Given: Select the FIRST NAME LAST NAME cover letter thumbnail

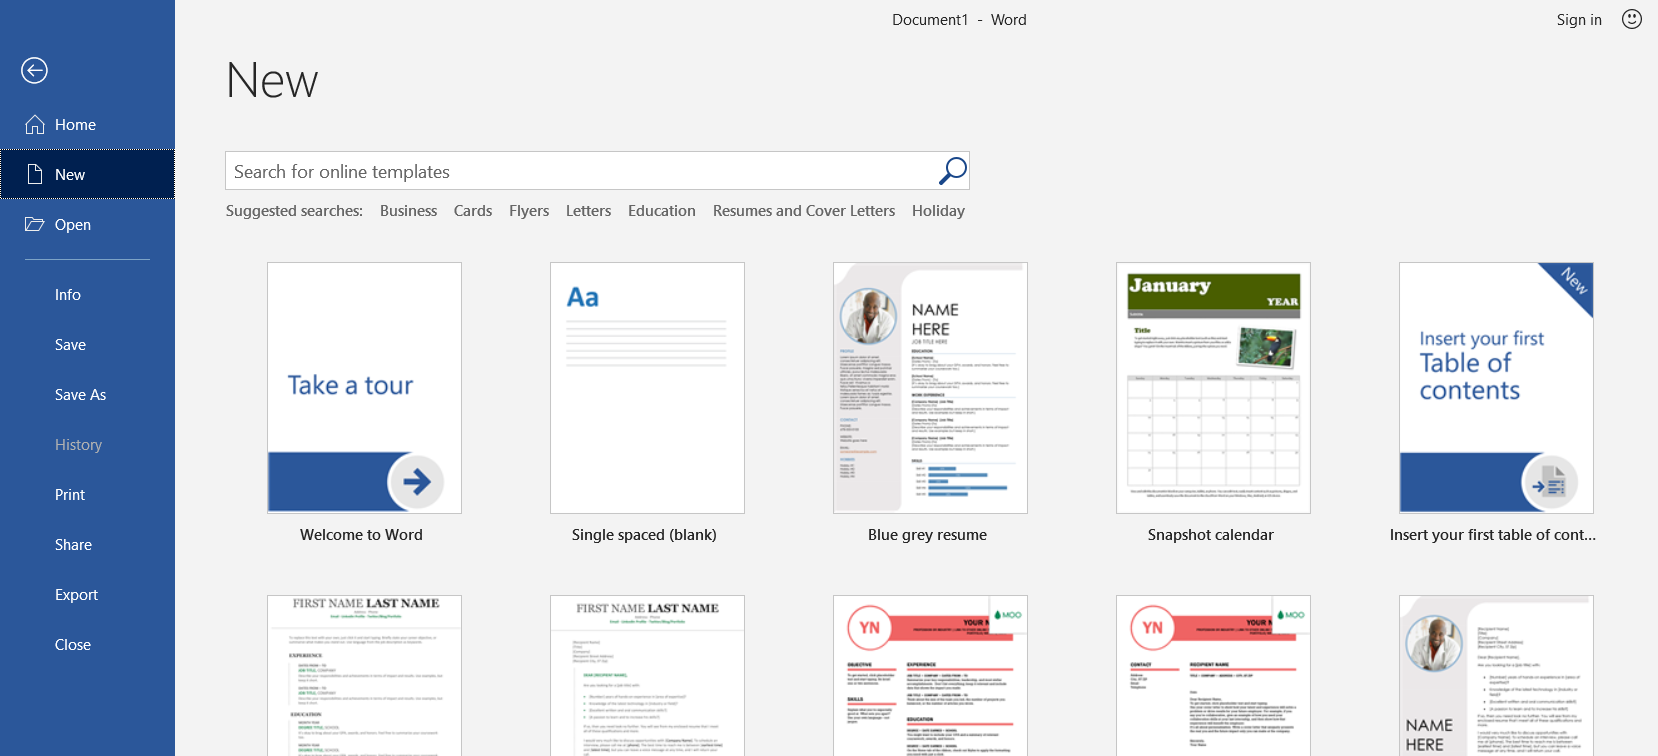Looking at the screenshot, I should (647, 675).
